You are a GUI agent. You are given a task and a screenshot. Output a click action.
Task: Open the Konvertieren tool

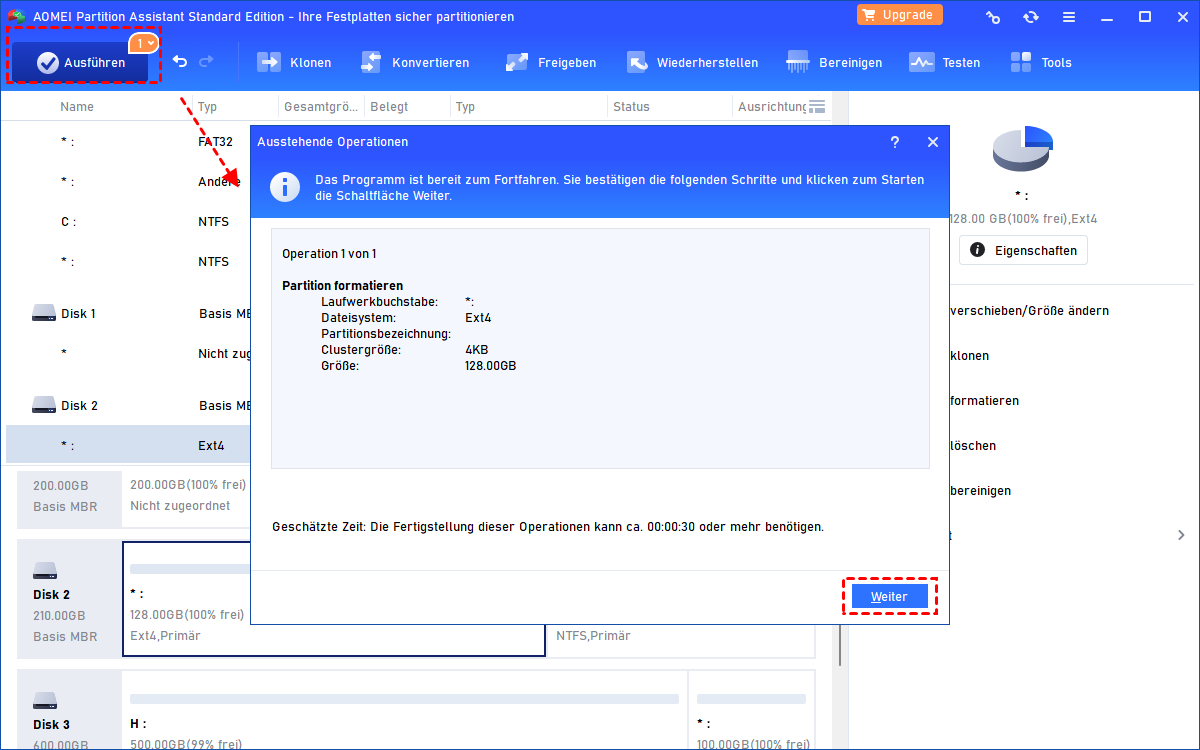click(414, 62)
